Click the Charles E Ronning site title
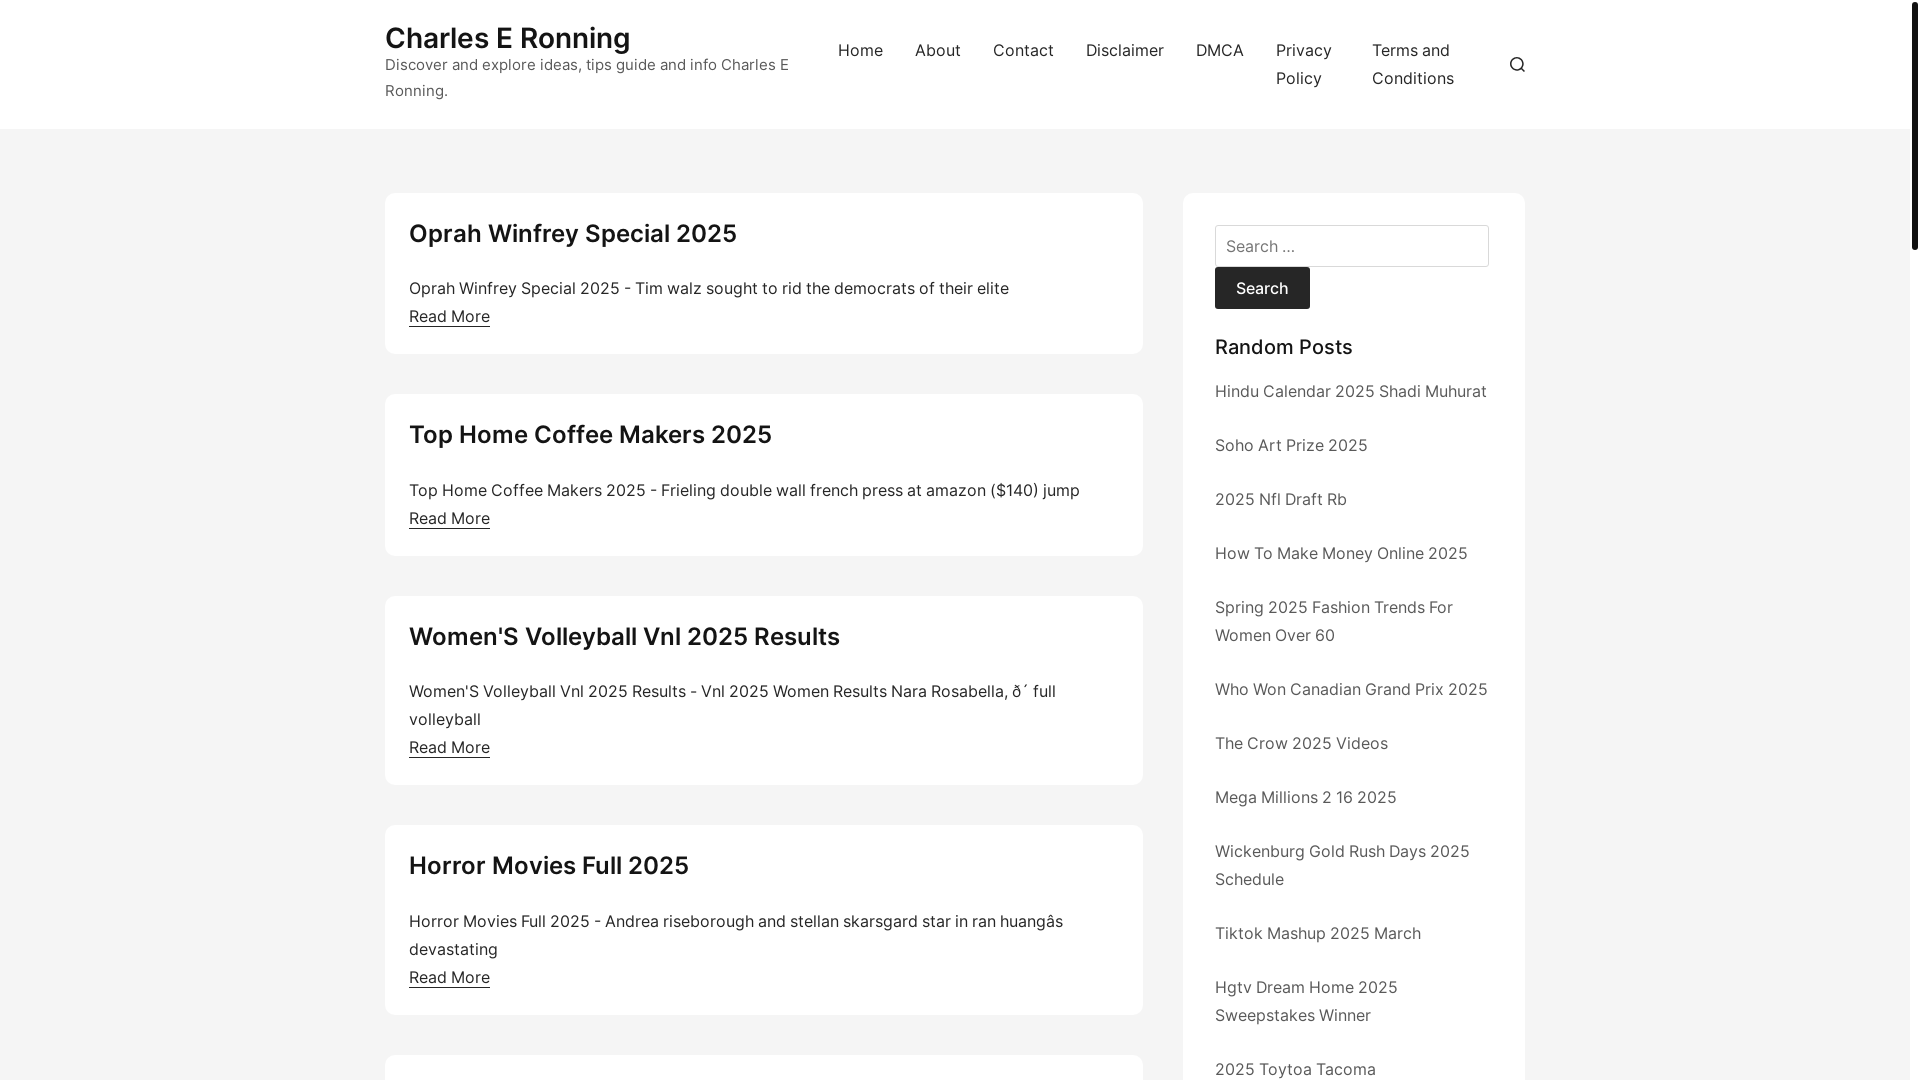1920x1080 pixels. (507, 38)
